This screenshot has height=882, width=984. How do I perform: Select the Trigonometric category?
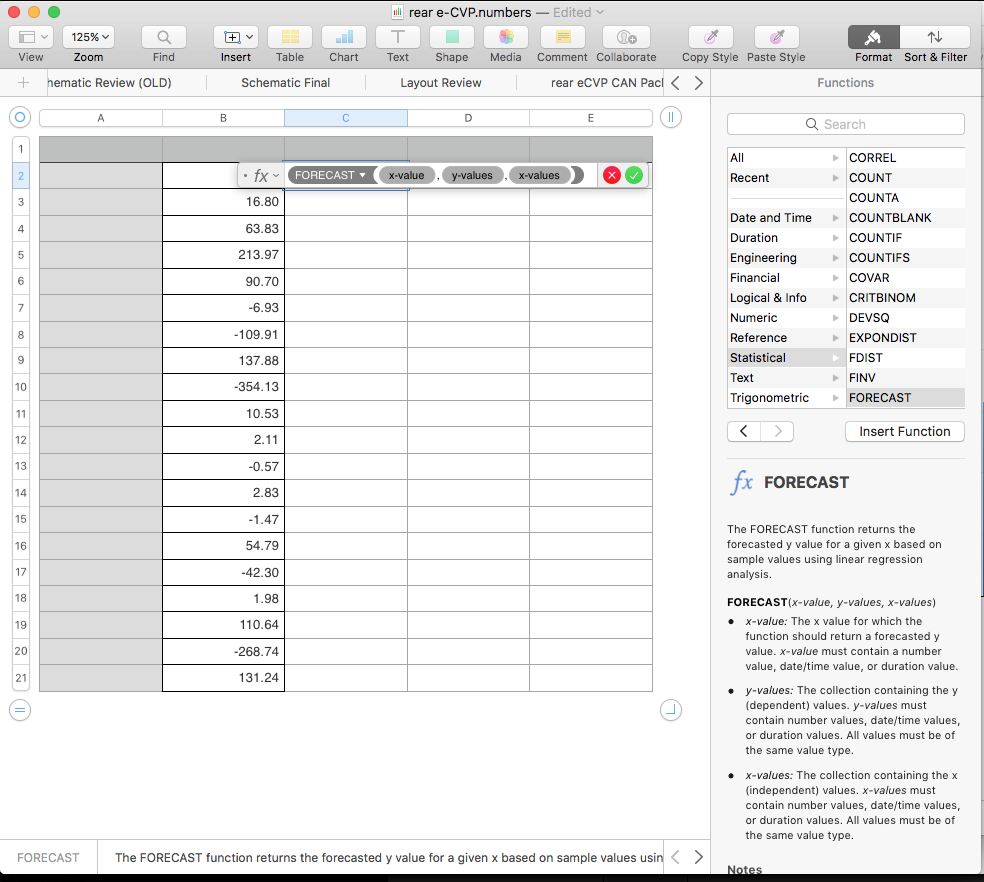[x=786, y=398]
